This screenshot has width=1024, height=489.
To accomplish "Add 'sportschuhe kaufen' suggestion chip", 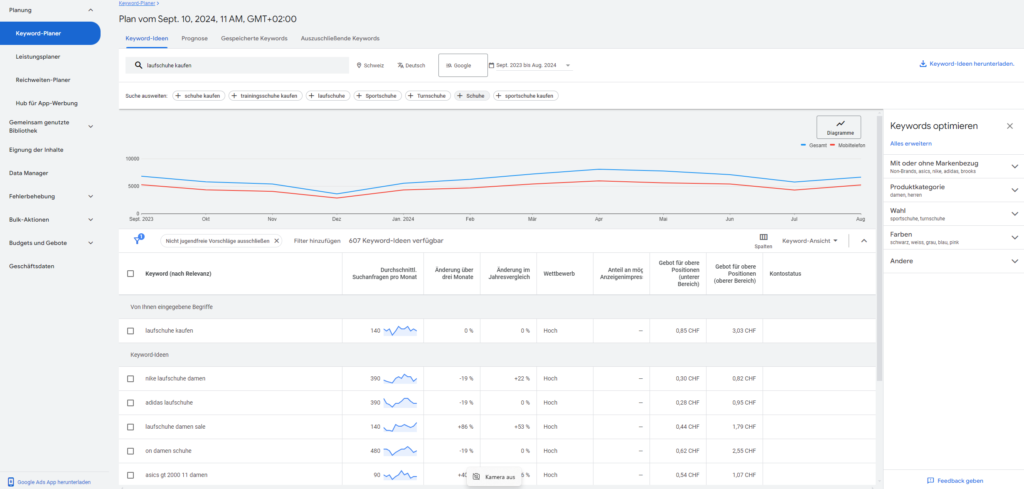I will click(x=526, y=96).
